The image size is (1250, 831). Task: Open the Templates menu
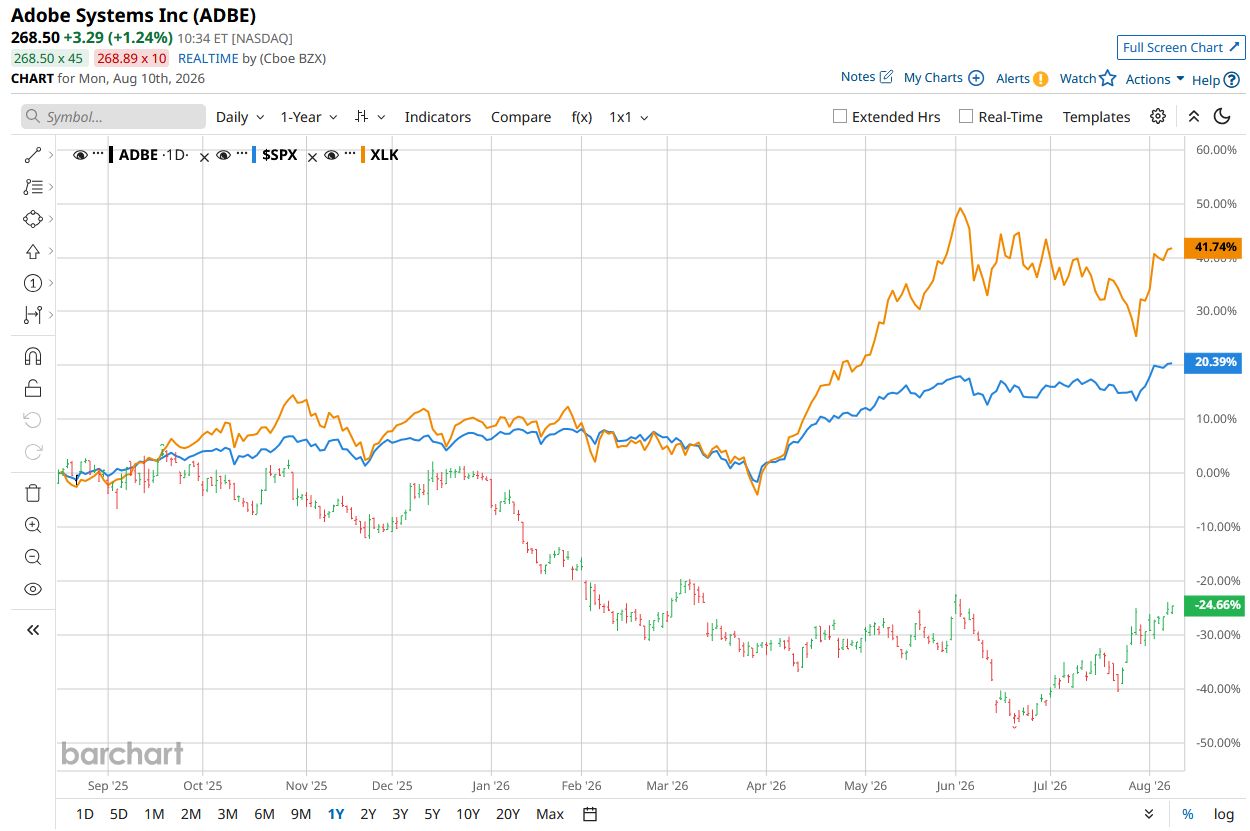1096,117
